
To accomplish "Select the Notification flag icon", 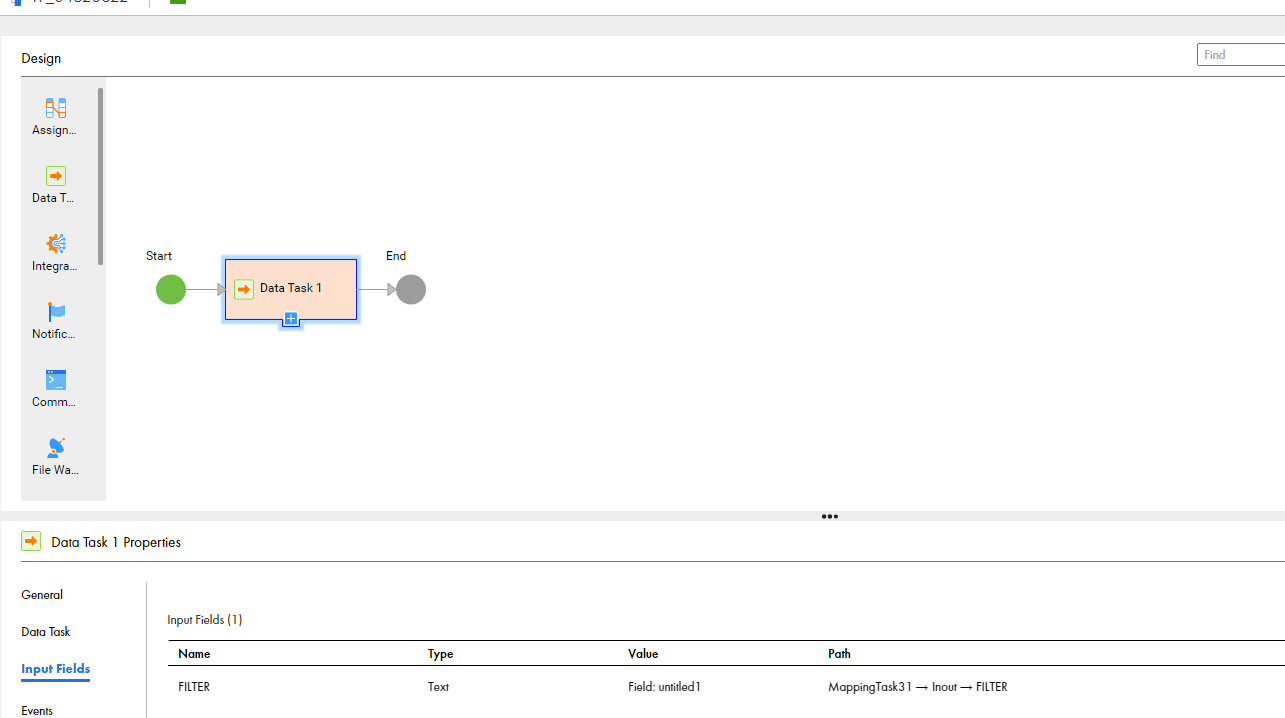I will tap(56, 312).
